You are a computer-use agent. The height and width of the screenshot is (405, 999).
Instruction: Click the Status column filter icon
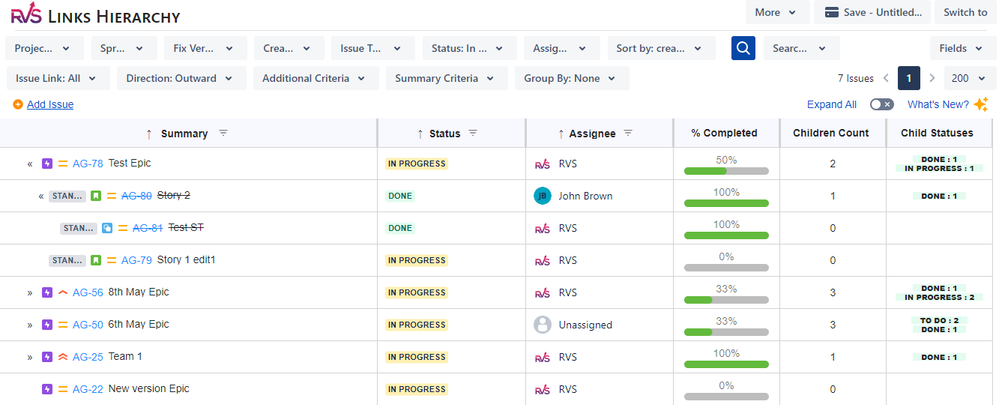[472, 133]
